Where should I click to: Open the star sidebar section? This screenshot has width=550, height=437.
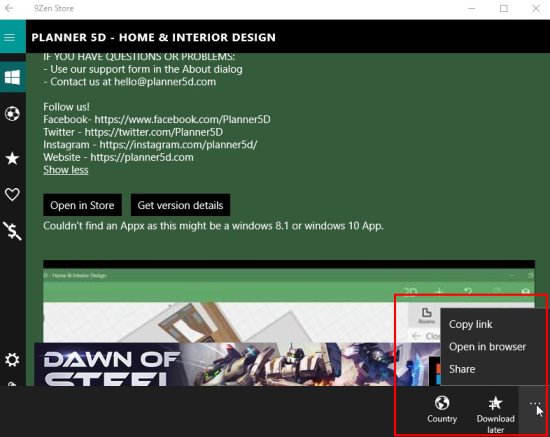[x=12, y=158]
